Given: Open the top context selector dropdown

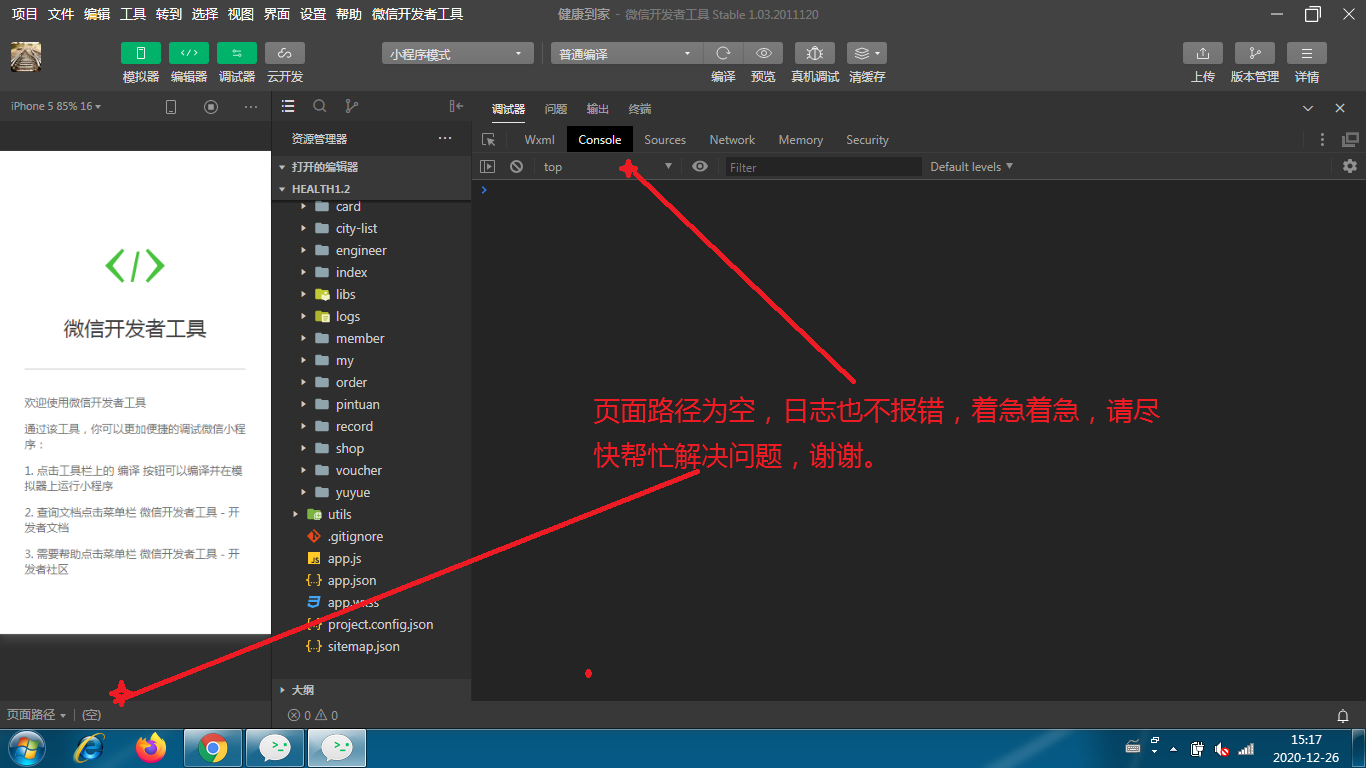Looking at the screenshot, I should (608, 167).
